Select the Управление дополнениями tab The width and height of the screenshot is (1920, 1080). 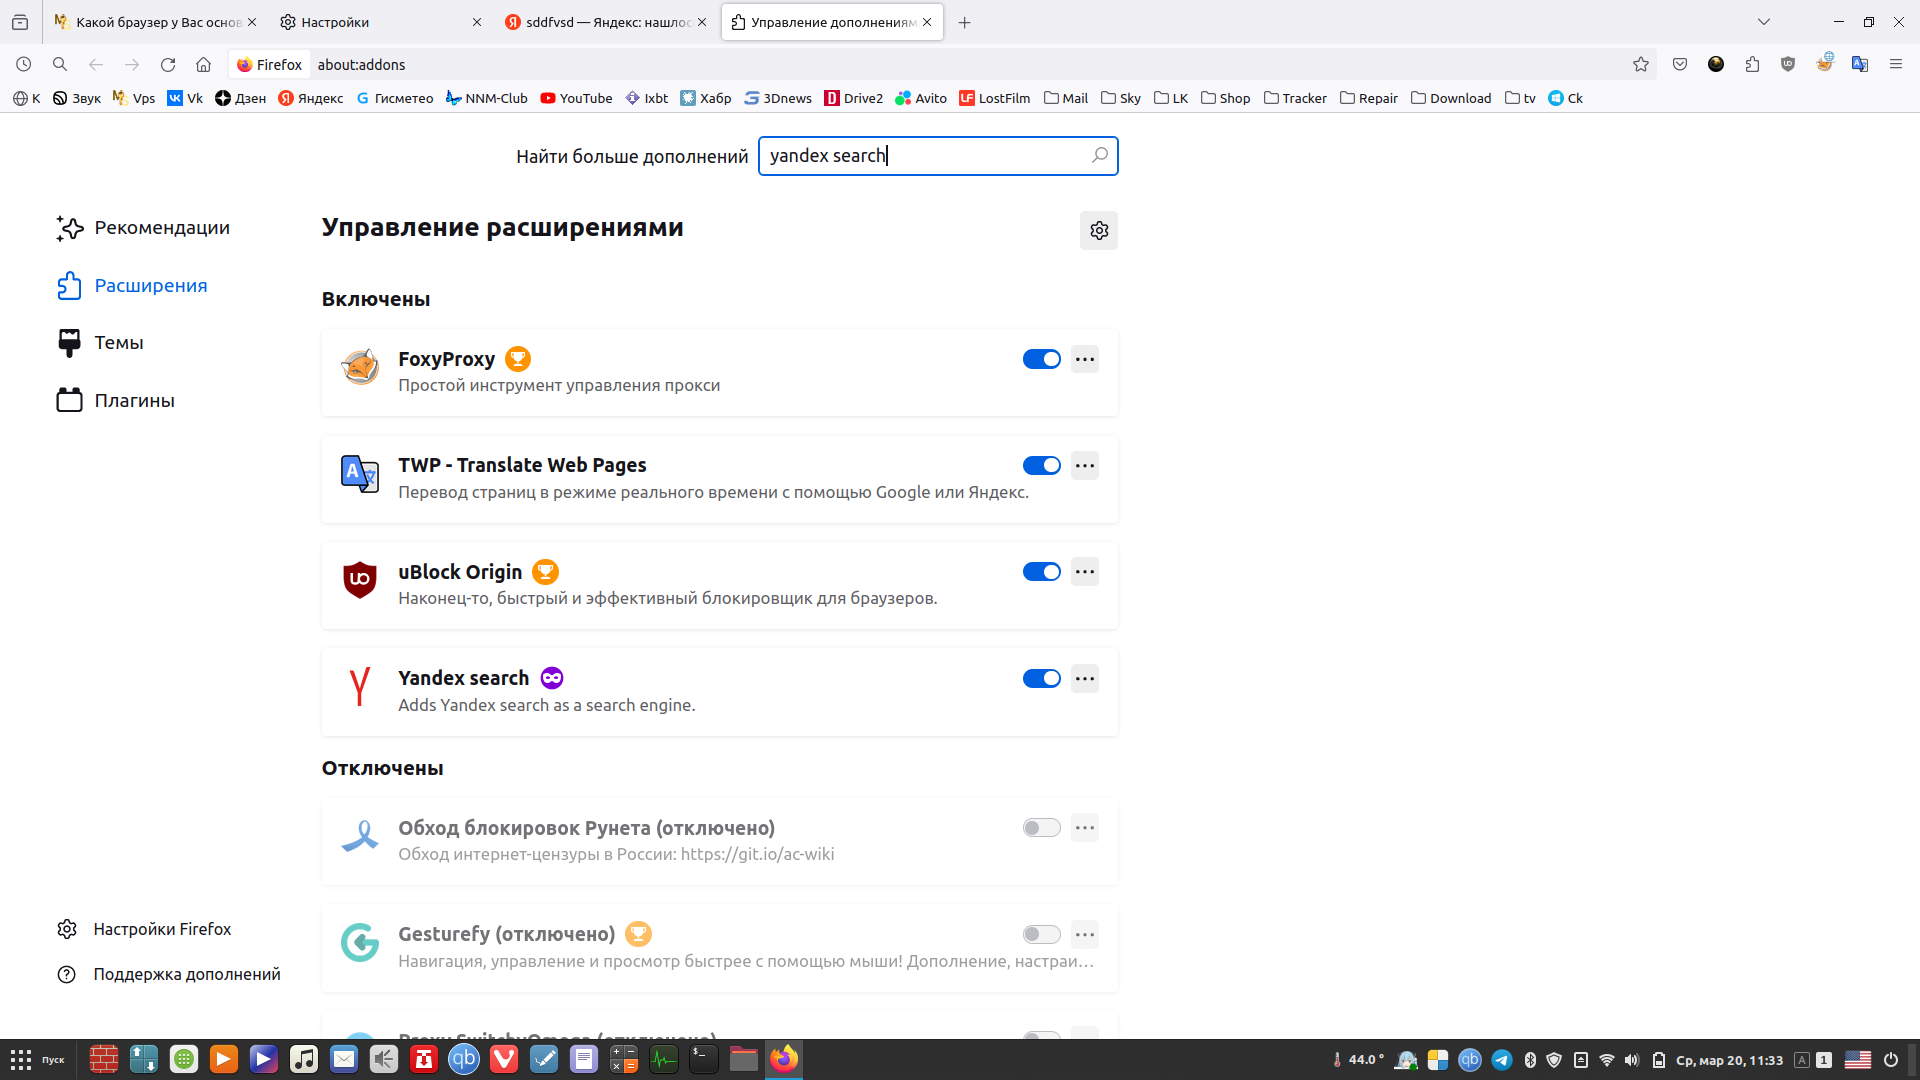coord(832,22)
